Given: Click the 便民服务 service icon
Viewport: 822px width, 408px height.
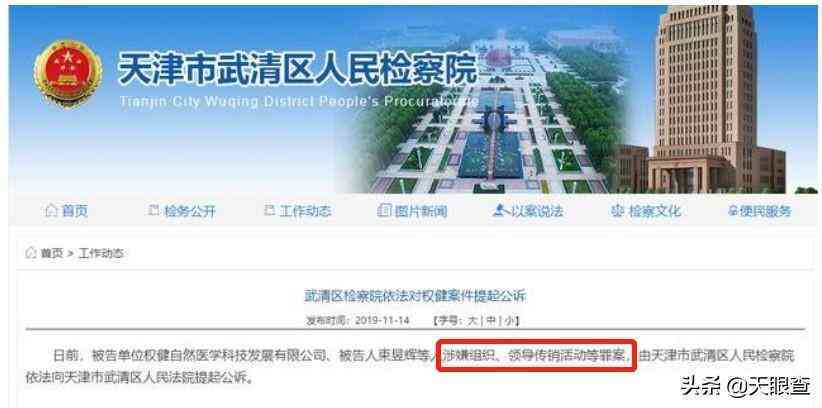Looking at the screenshot, I should click(x=732, y=211).
